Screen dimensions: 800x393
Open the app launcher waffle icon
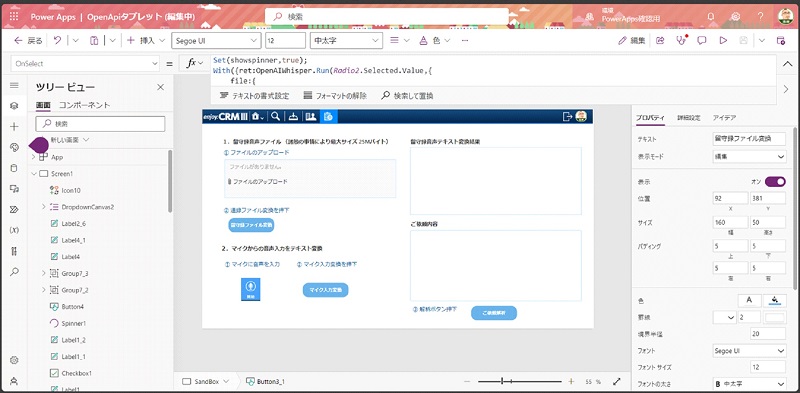[x=14, y=16]
